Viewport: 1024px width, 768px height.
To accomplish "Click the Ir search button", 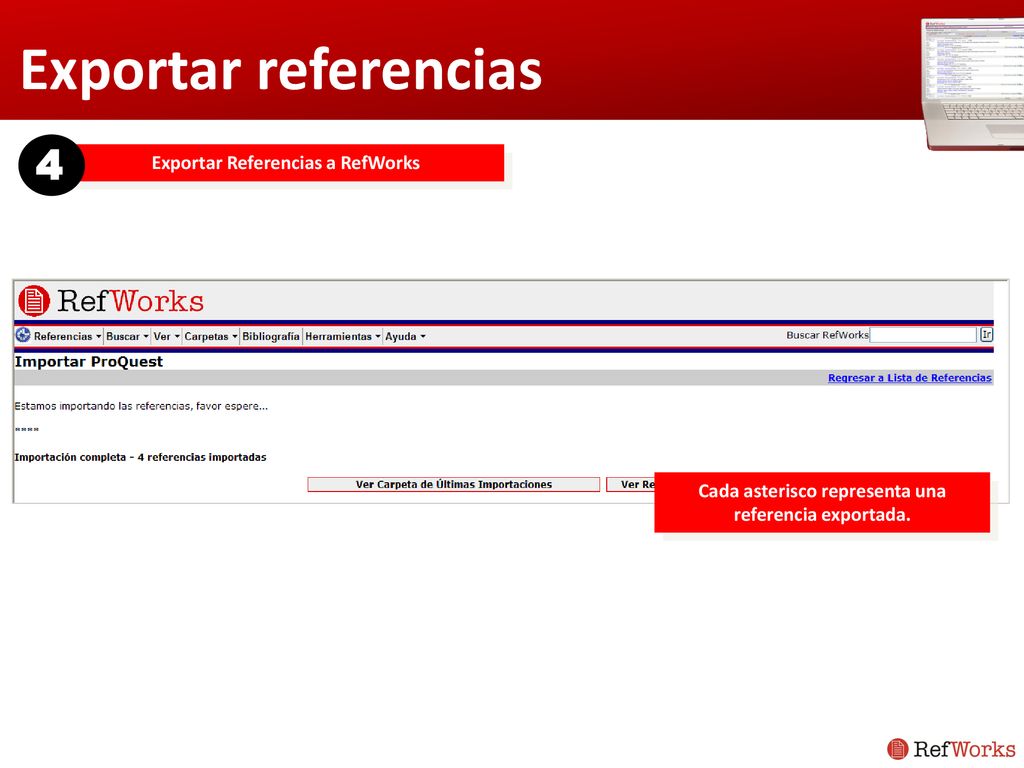I will click(986, 335).
